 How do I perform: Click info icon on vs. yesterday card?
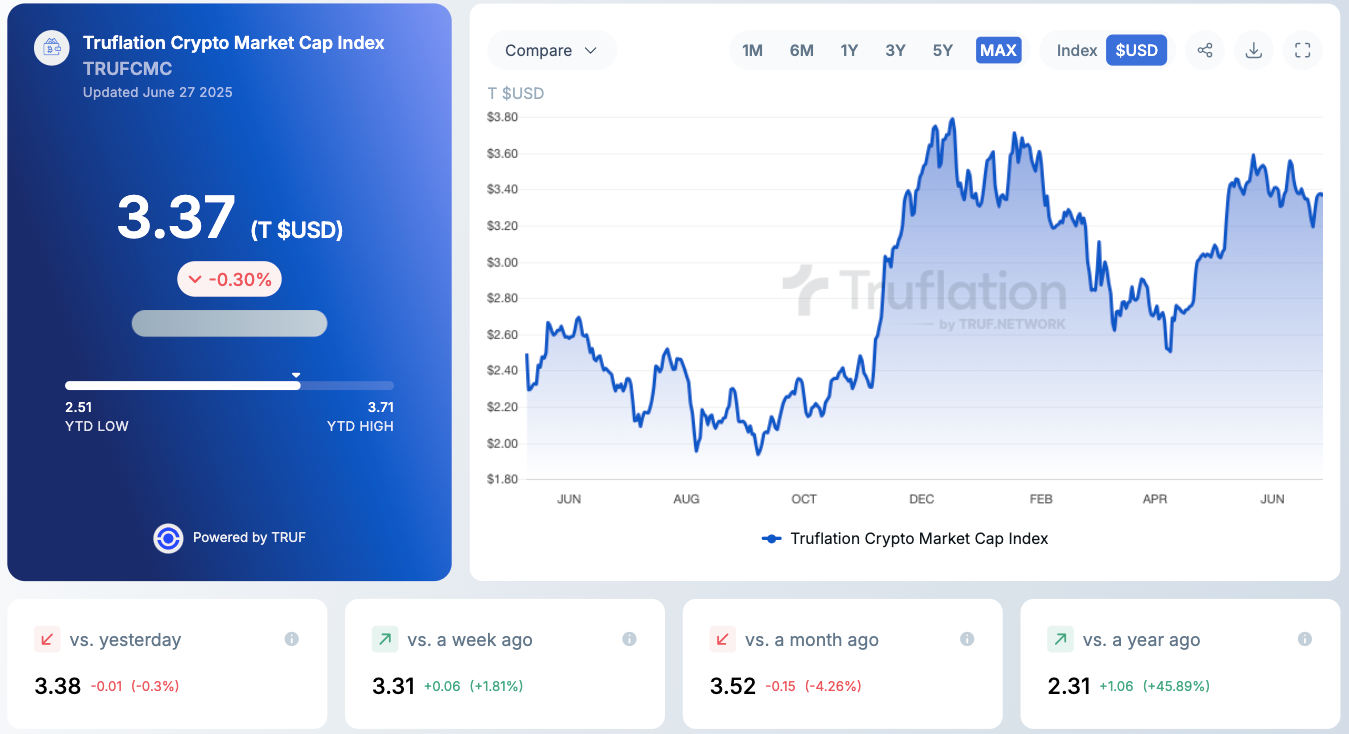click(292, 639)
